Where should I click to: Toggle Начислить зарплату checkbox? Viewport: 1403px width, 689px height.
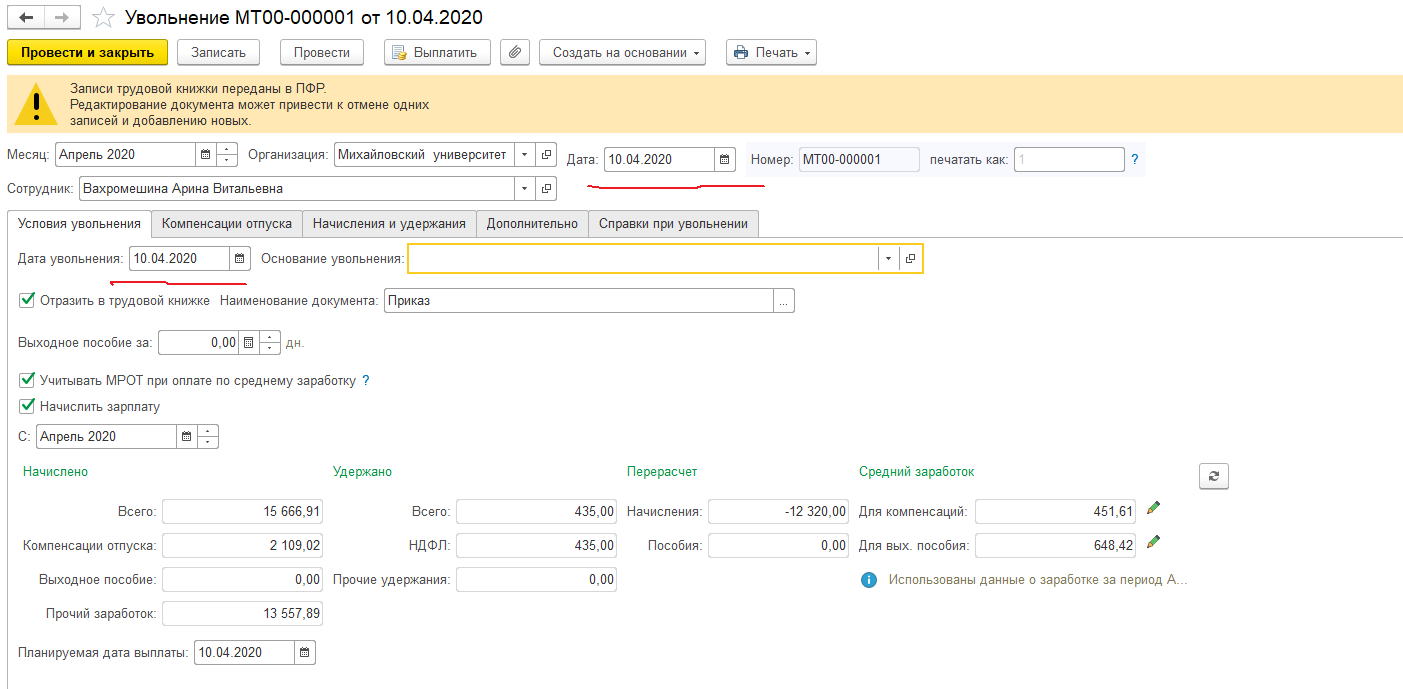[x=26, y=406]
